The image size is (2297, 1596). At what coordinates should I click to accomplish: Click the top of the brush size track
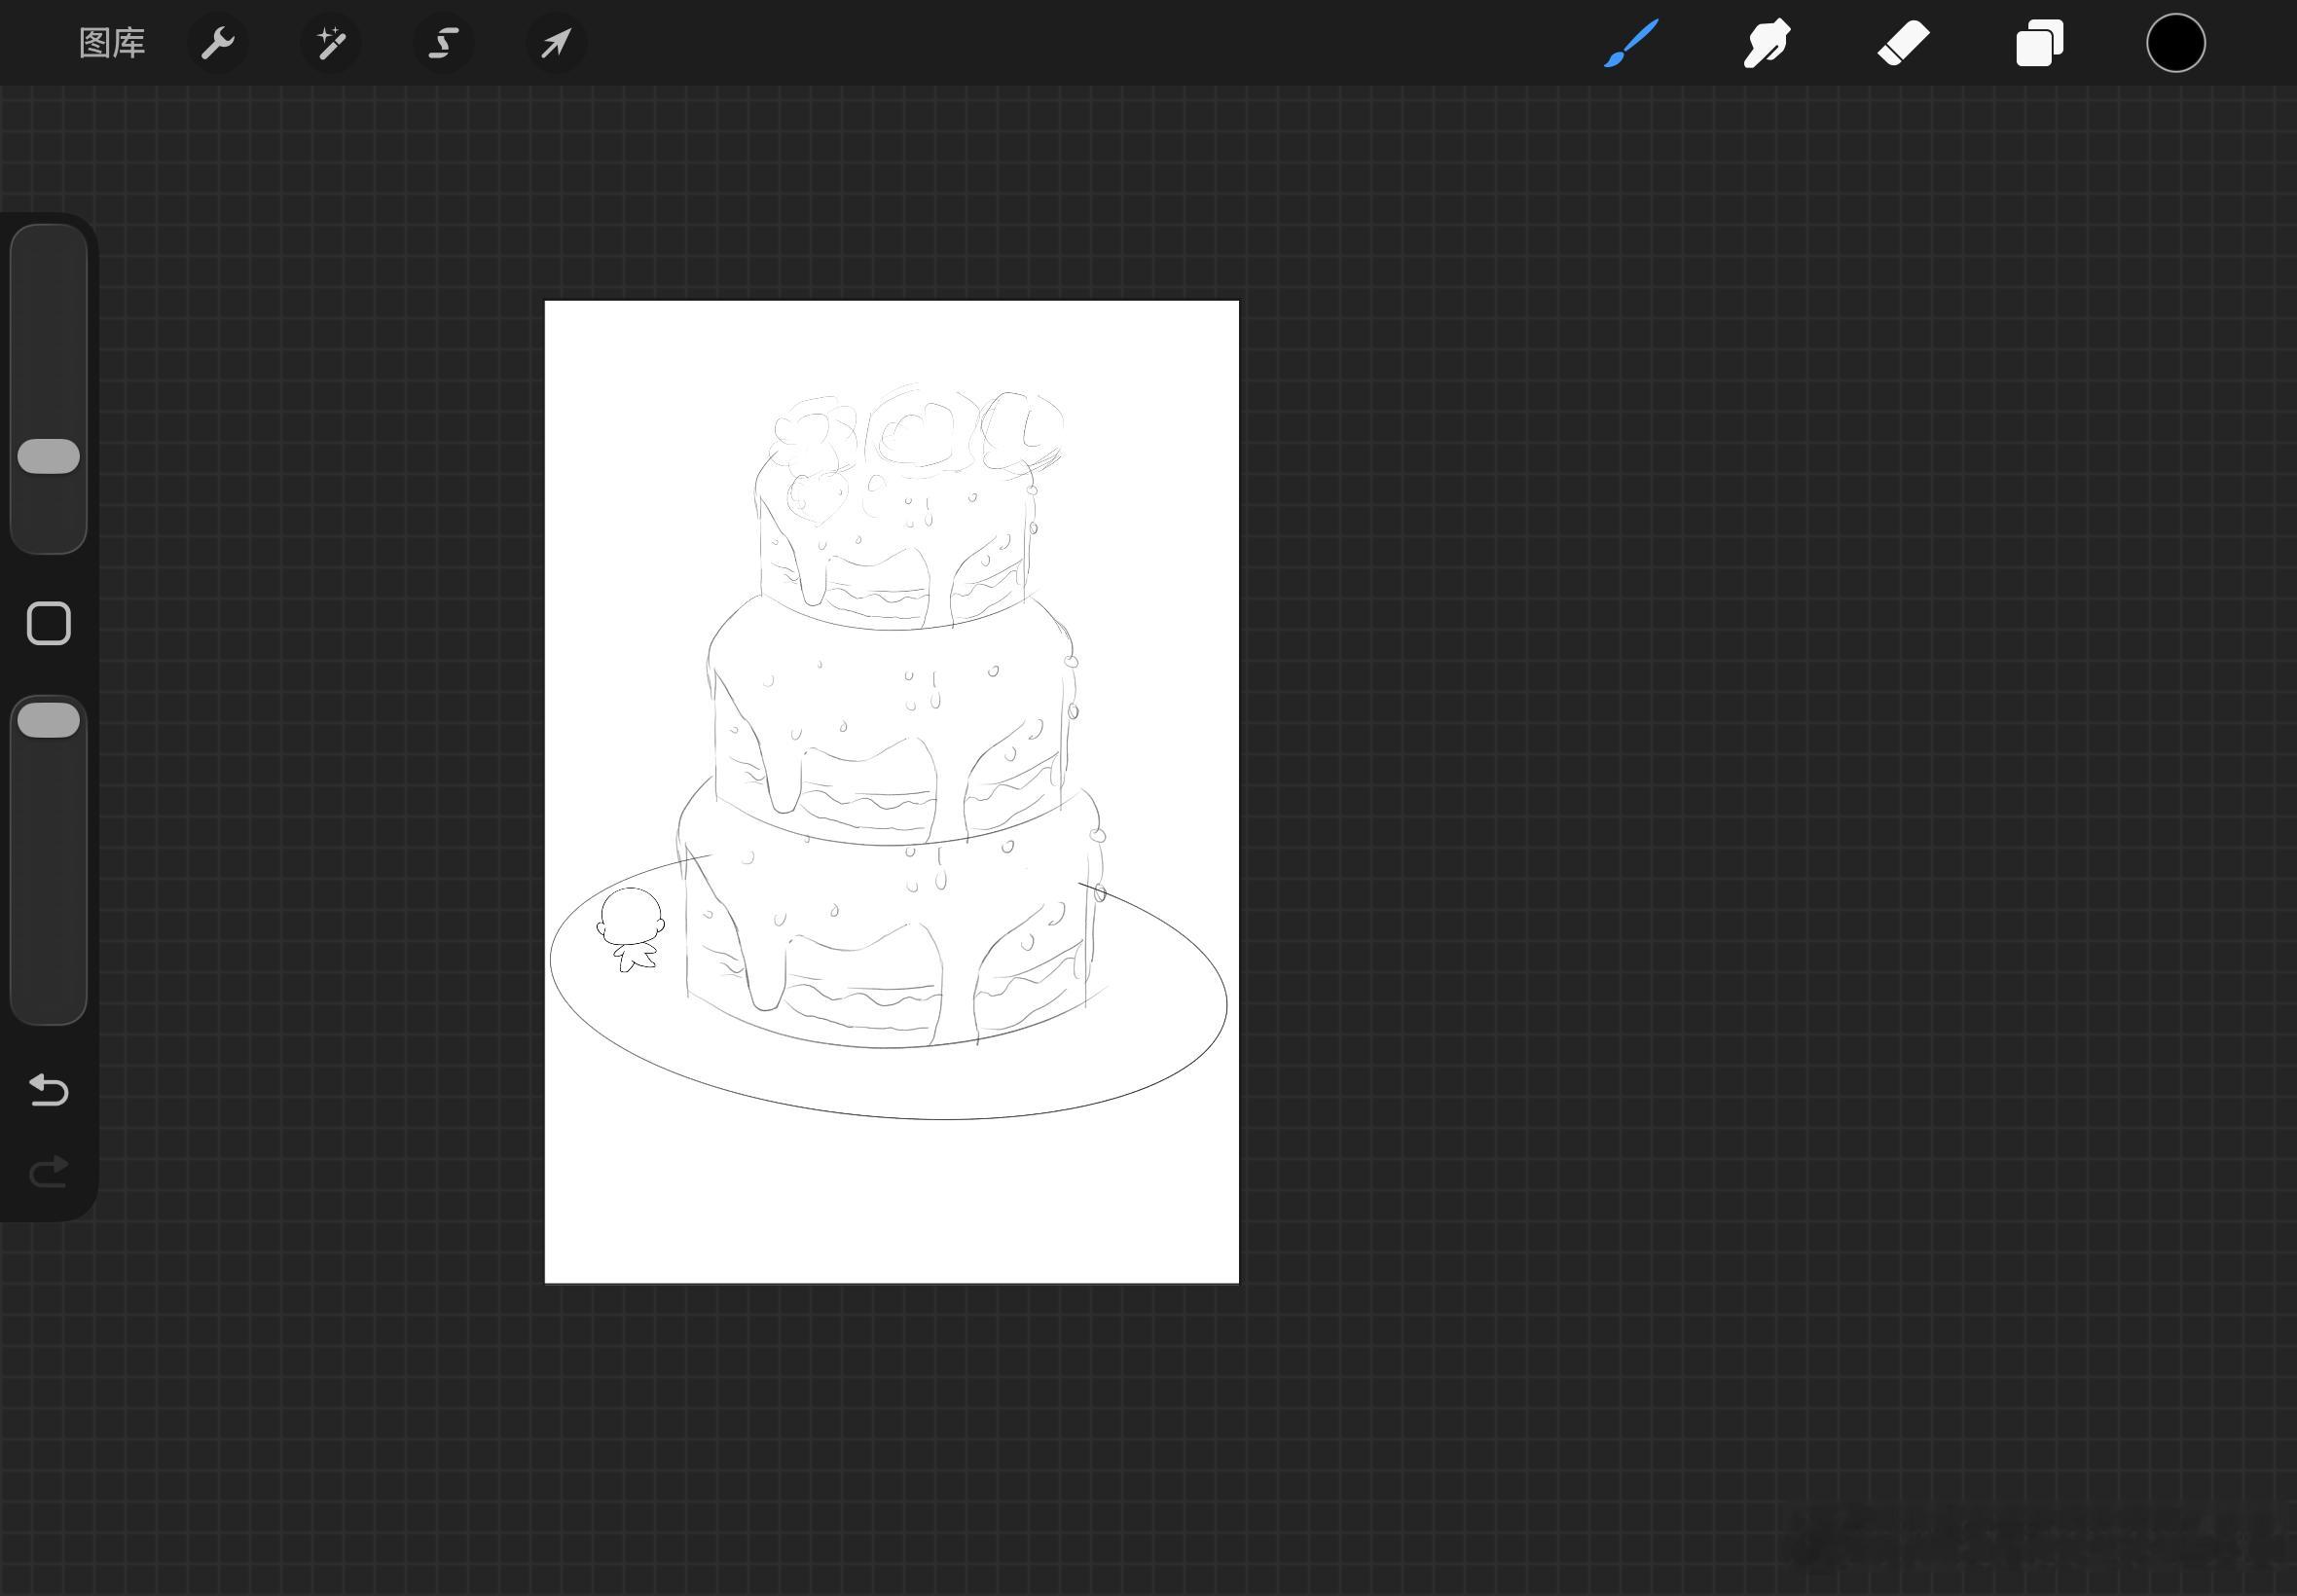49,240
